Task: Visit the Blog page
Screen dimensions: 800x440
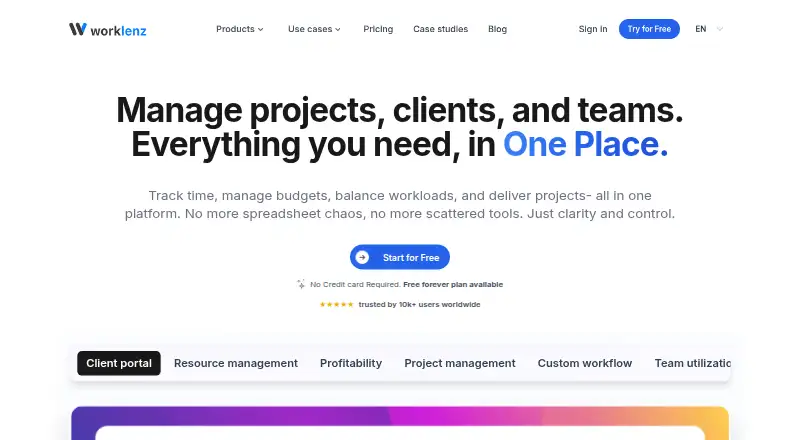Action: pos(497,29)
